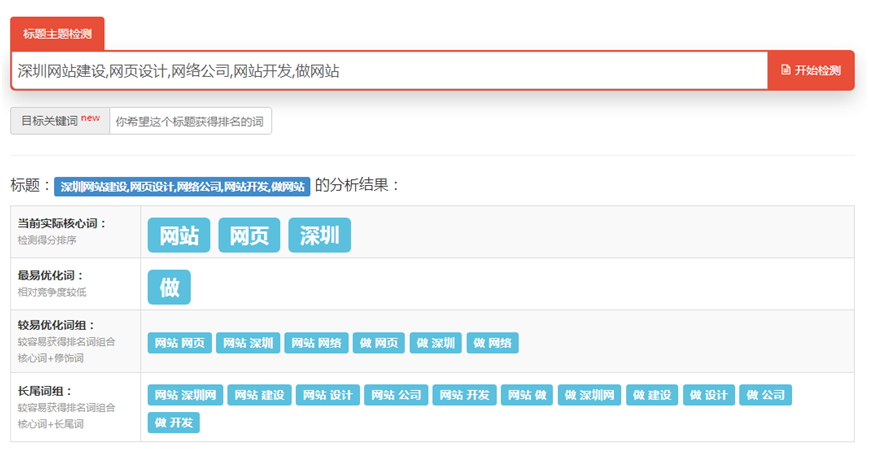Pick the 网站 开发 long-tail tag

coord(465,395)
